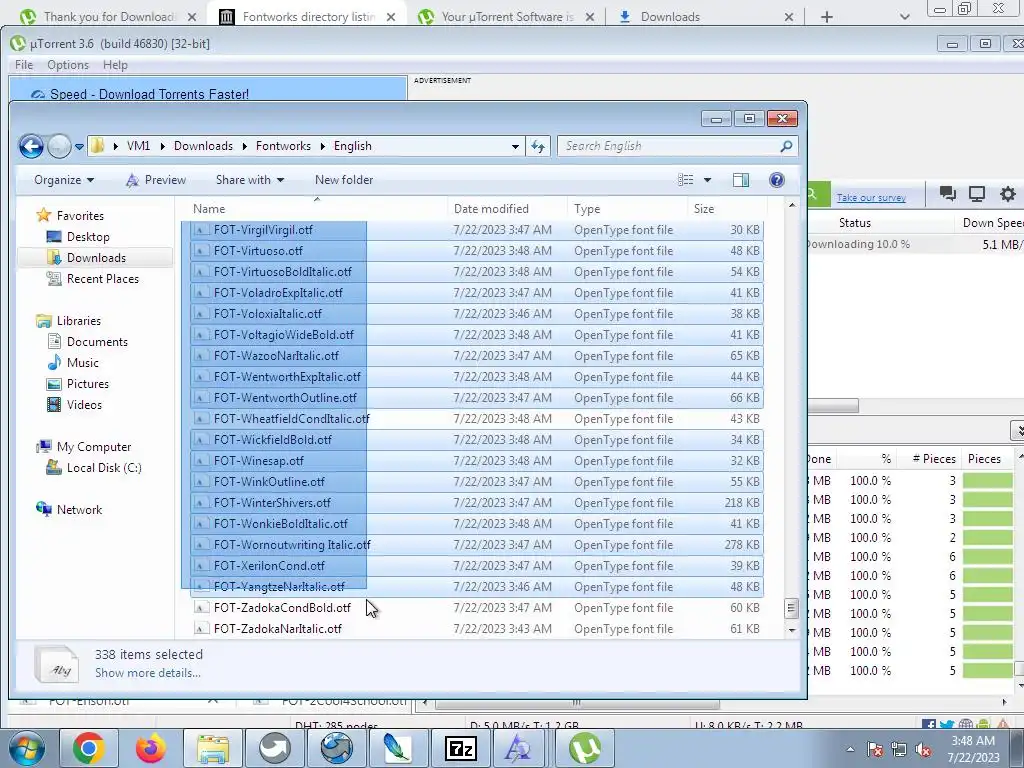Screen dimensions: 1024x768
Task: Open Firefox from the taskbar
Action: coord(150,748)
